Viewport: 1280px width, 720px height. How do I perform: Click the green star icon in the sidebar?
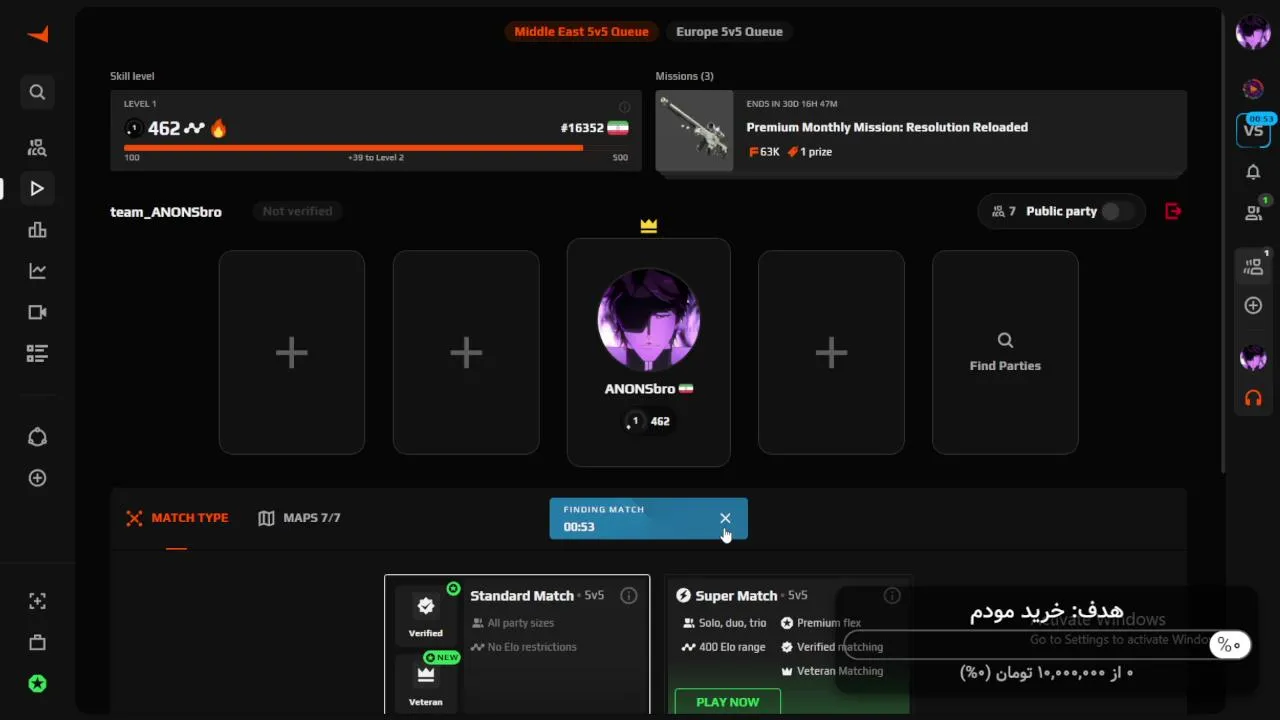[x=37, y=684]
